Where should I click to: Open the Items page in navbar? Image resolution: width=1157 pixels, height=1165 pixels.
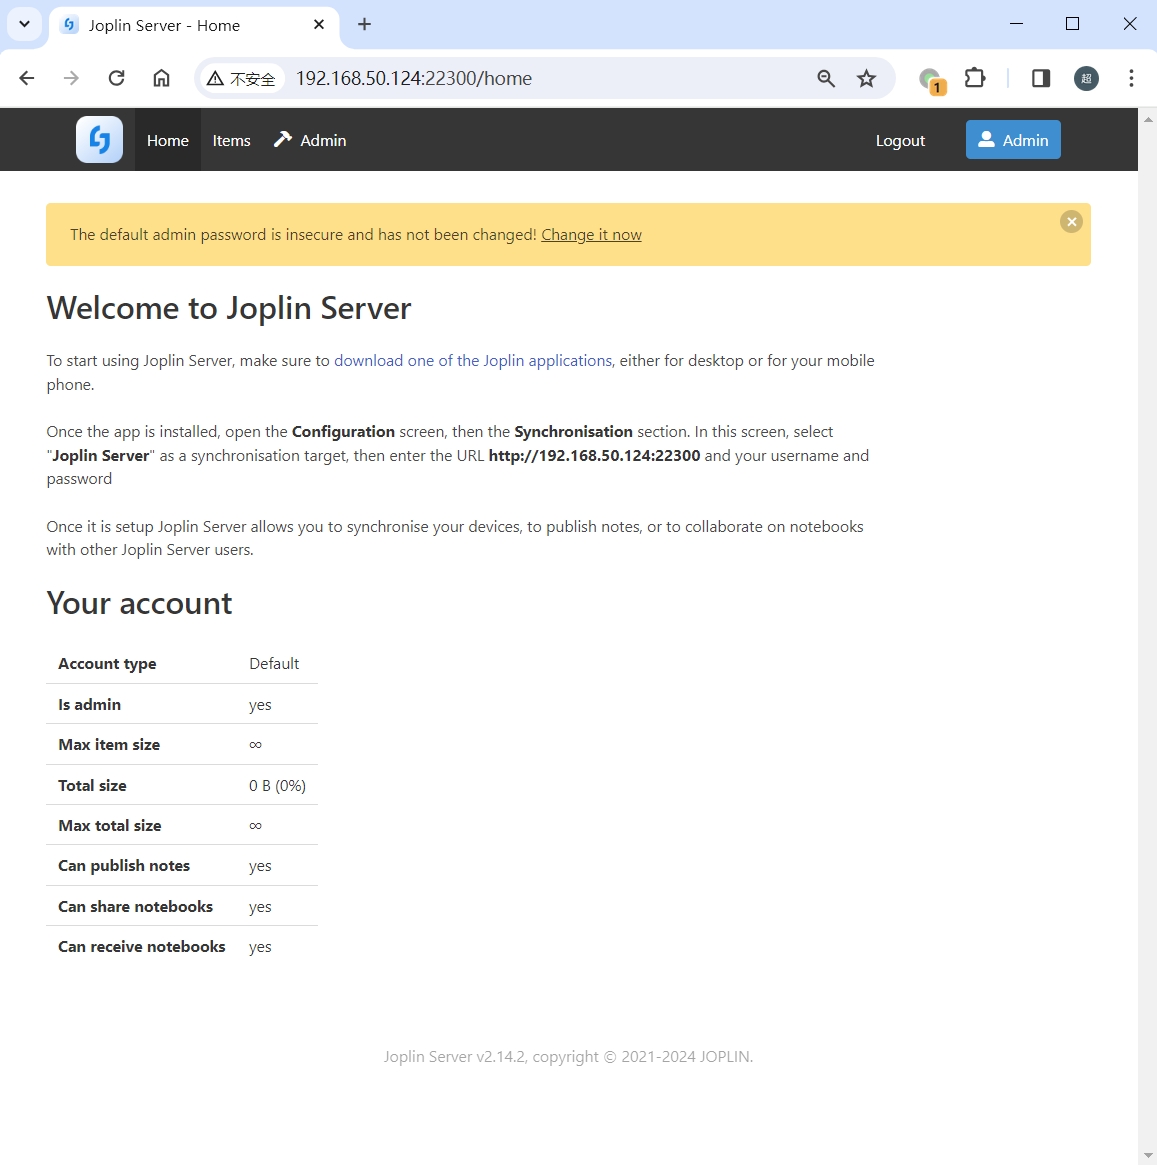point(231,141)
